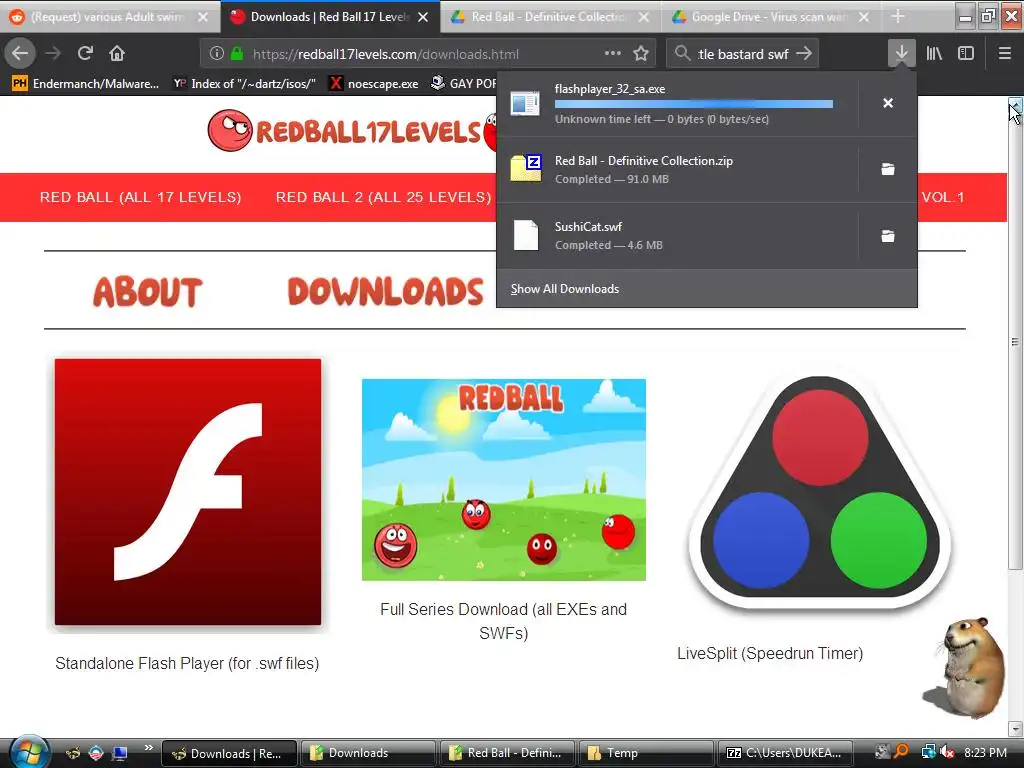The width and height of the screenshot is (1024, 768).
Task: Click the page's vertical scrollbar
Action: (x=1015, y=342)
